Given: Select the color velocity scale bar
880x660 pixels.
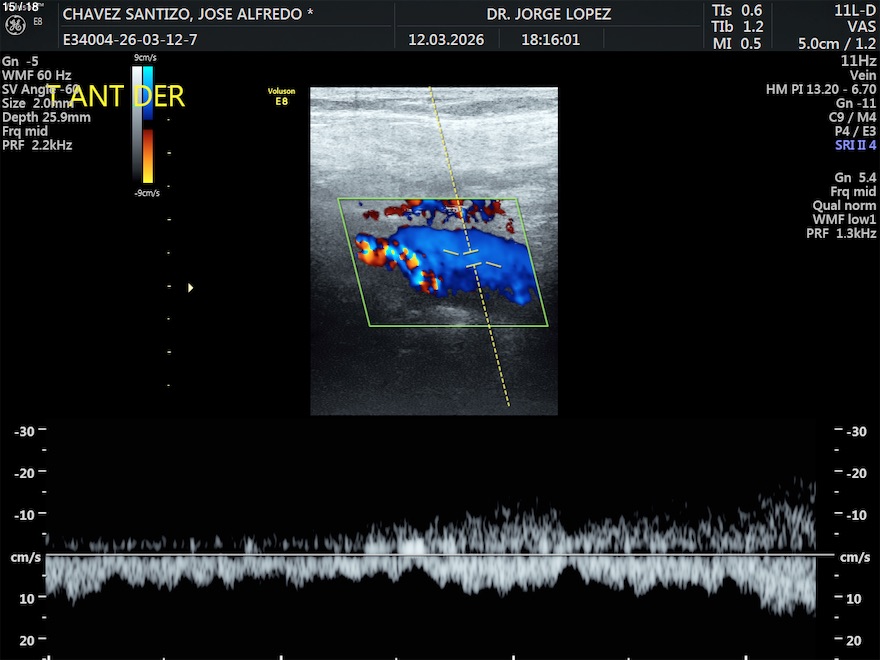Looking at the screenshot, I should pos(148,125).
